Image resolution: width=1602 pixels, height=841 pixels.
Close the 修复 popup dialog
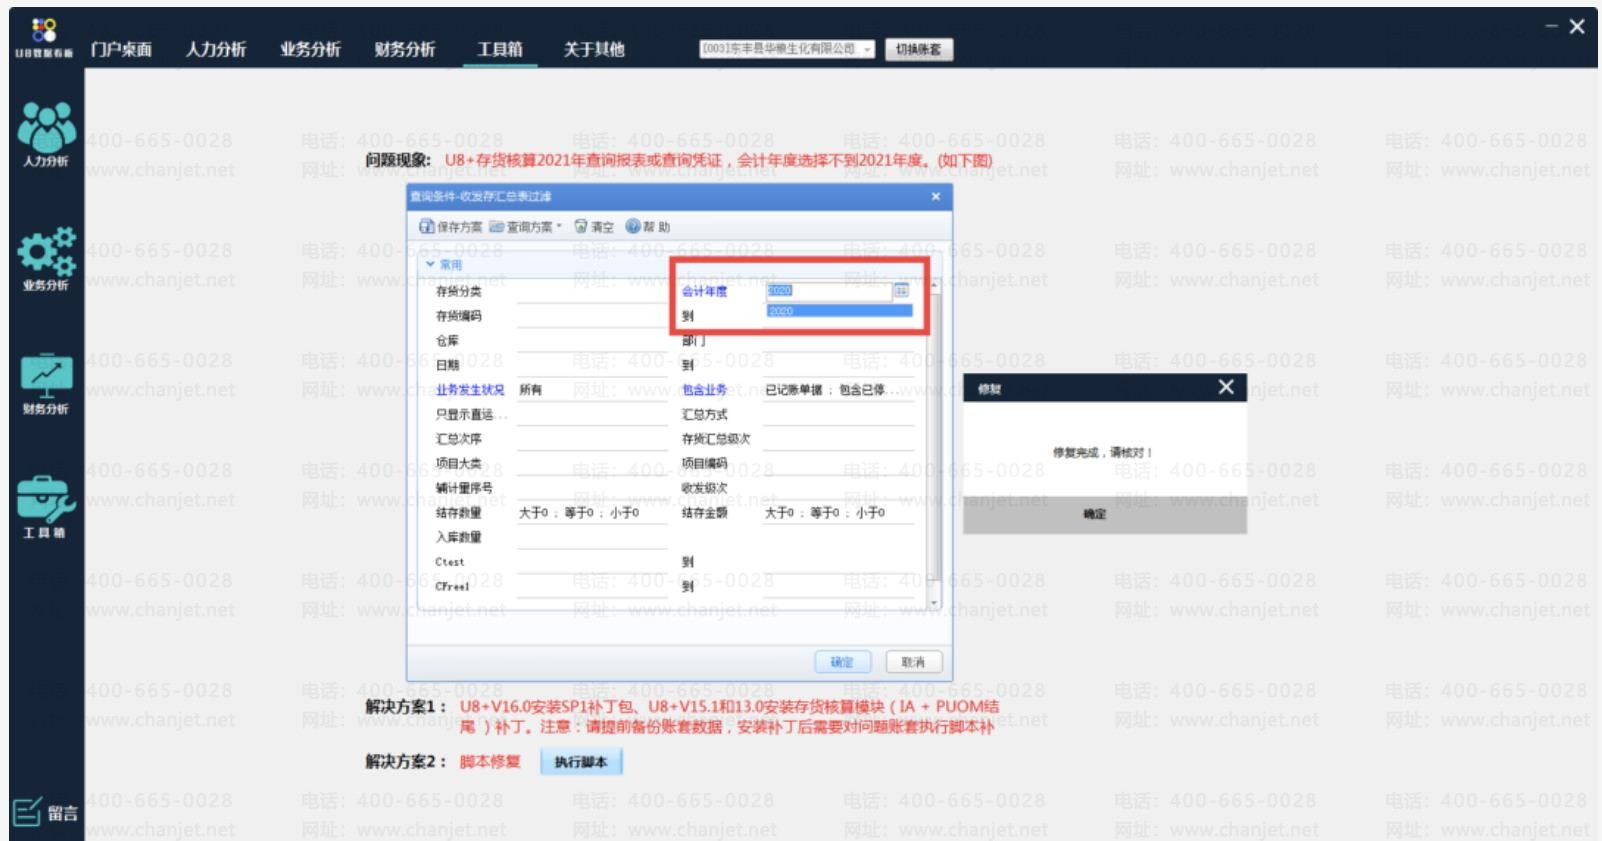(x=1226, y=387)
